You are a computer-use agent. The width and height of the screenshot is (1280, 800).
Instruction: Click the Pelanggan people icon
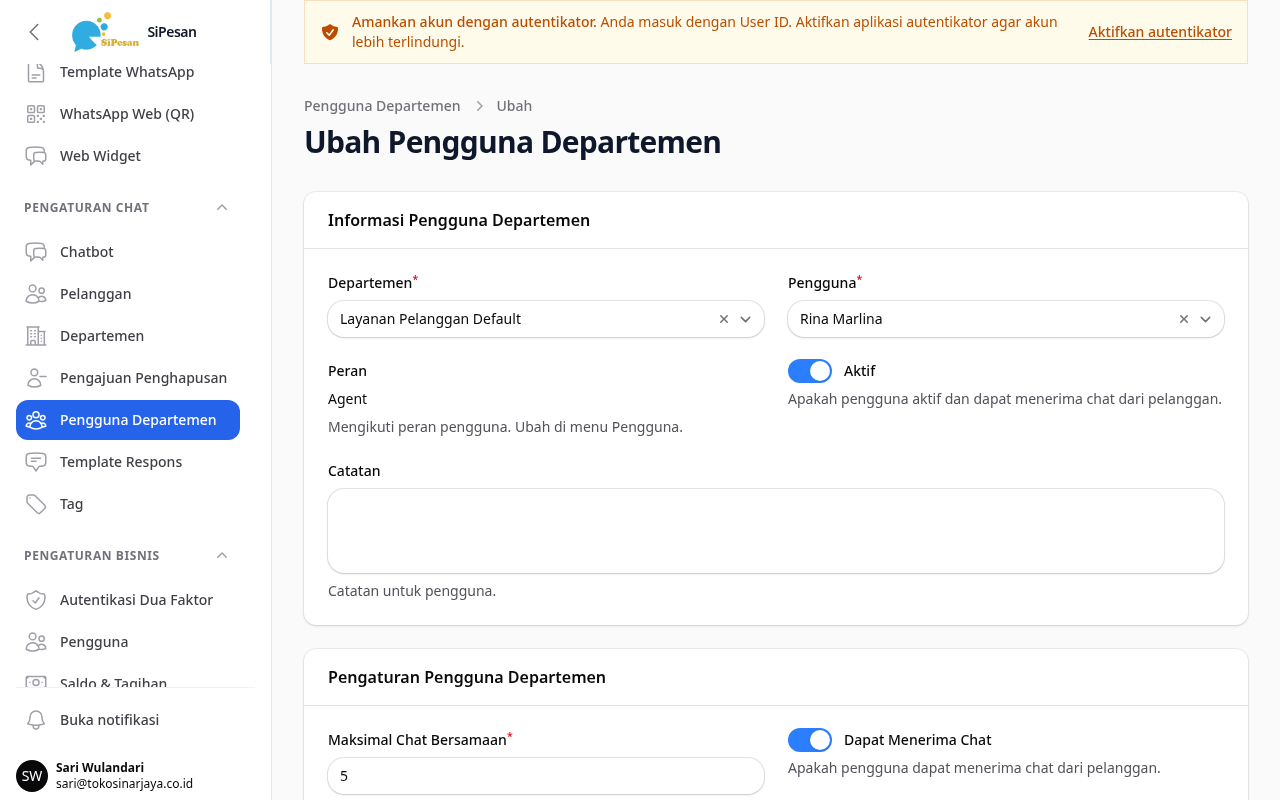pyautogui.click(x=36, y=294)
